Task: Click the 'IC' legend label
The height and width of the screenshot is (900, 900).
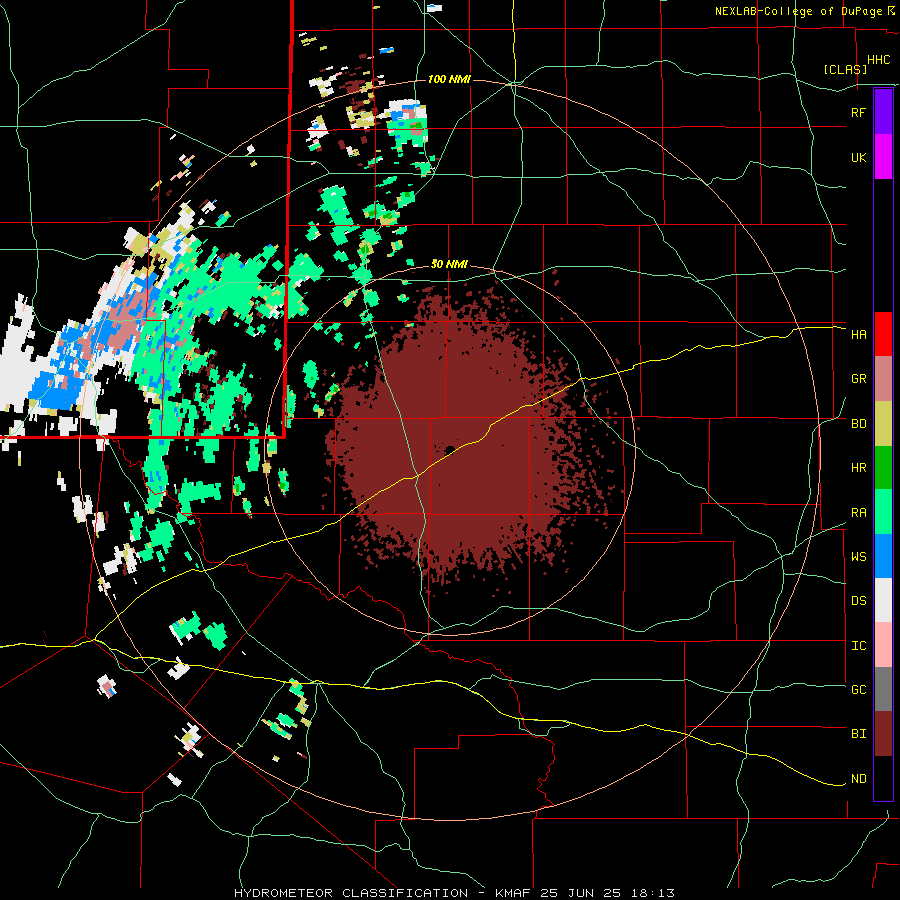Action: pyautogui.click(x=858, y=646)
